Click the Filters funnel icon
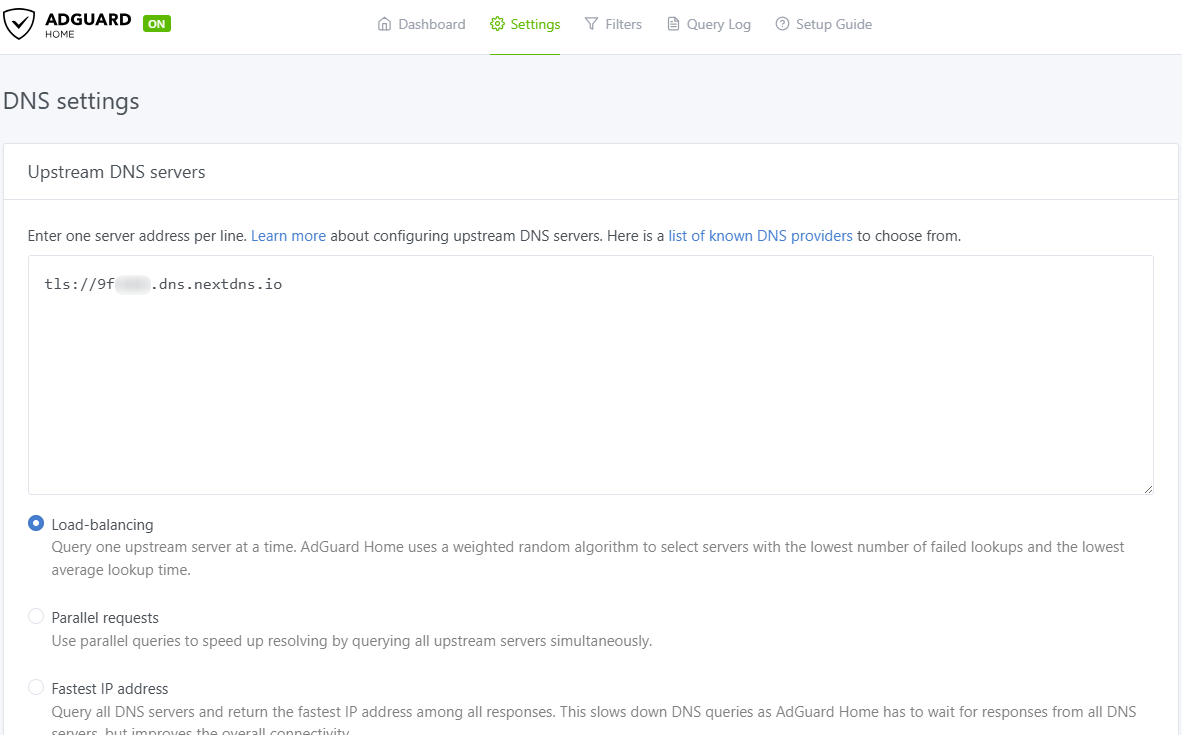The image size is (1182, 735). coord(592,24)
